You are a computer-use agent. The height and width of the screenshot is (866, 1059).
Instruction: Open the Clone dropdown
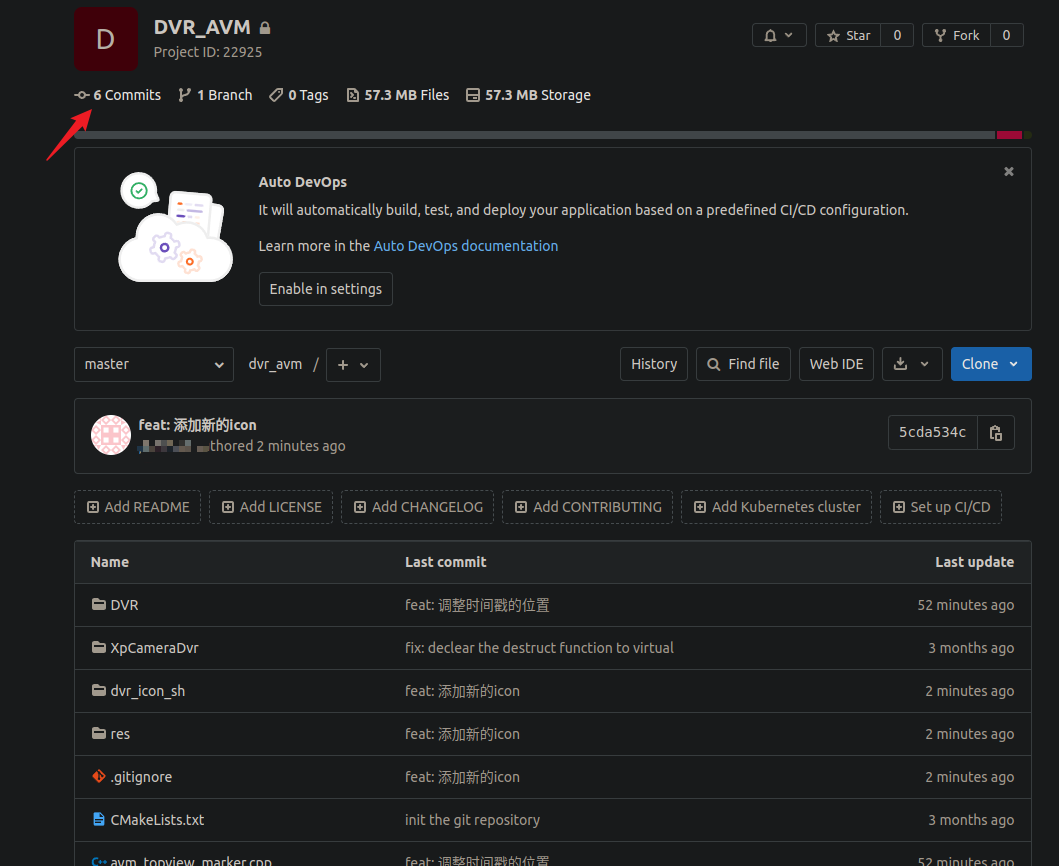(991, 364)
